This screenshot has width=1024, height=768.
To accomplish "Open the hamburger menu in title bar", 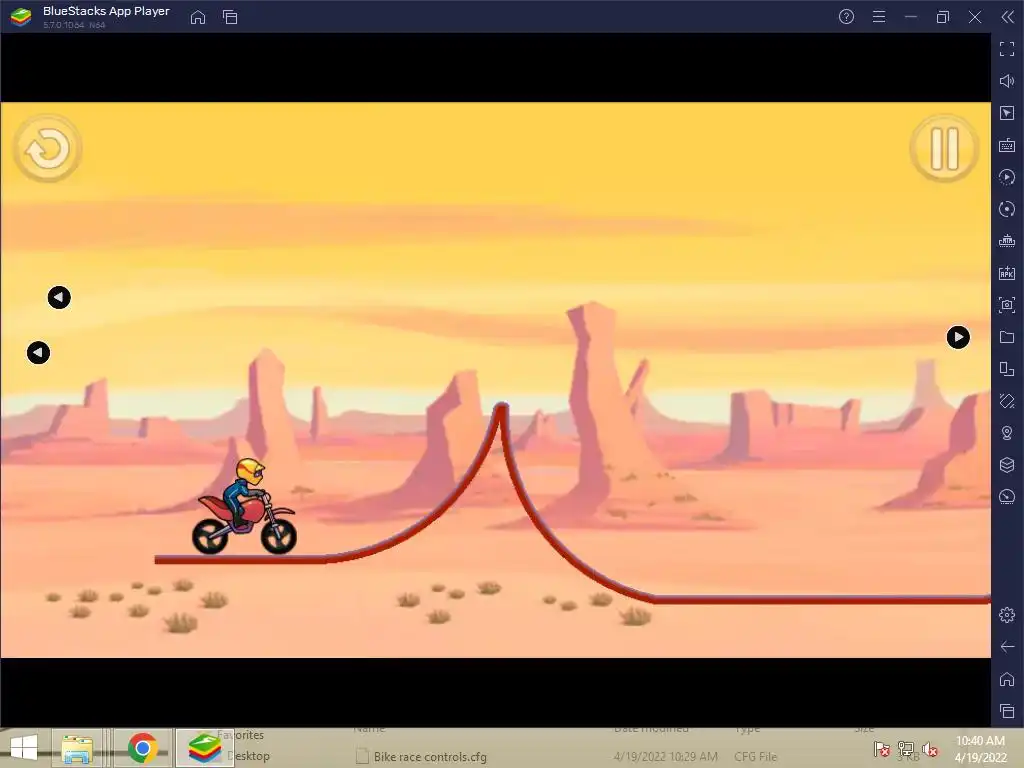I will [879, 17].
